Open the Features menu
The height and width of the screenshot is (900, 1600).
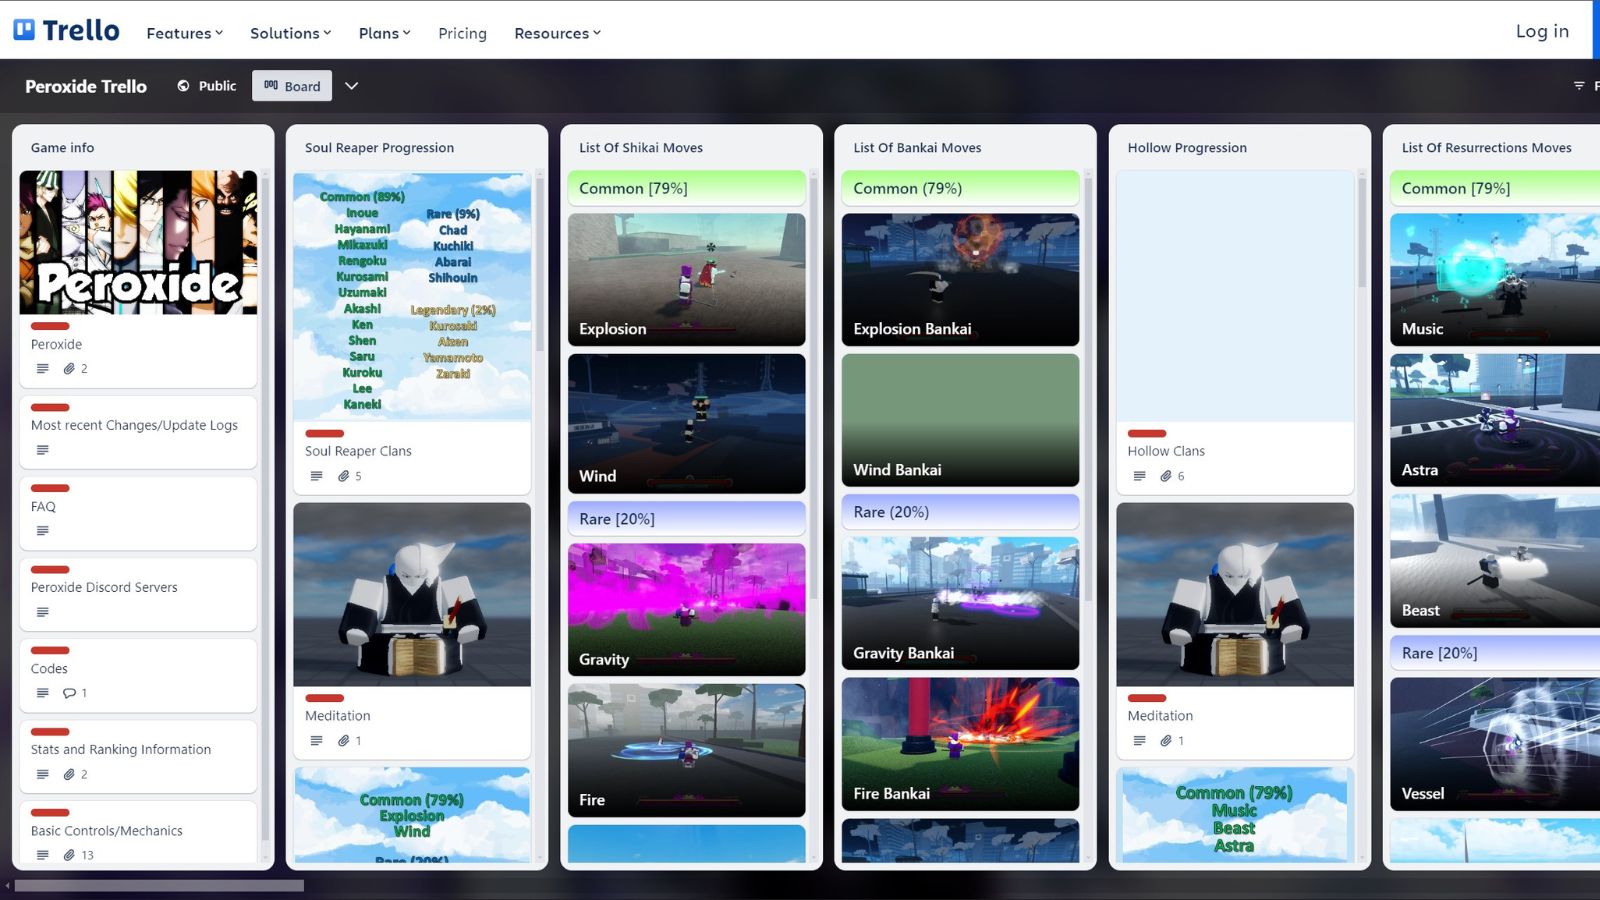pyautogui.click(x=183, y=33)
